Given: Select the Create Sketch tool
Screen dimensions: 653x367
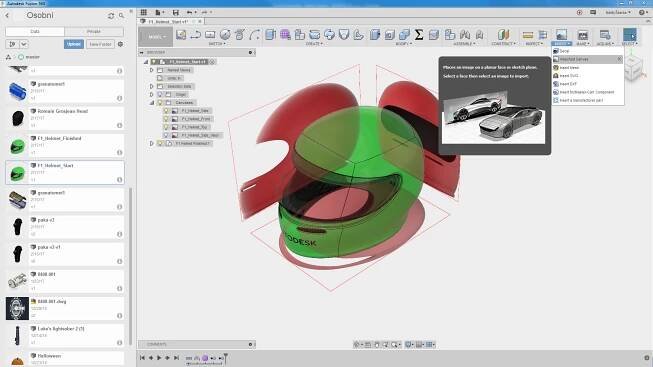Looking at the screenshot, I should pos(181,35).
